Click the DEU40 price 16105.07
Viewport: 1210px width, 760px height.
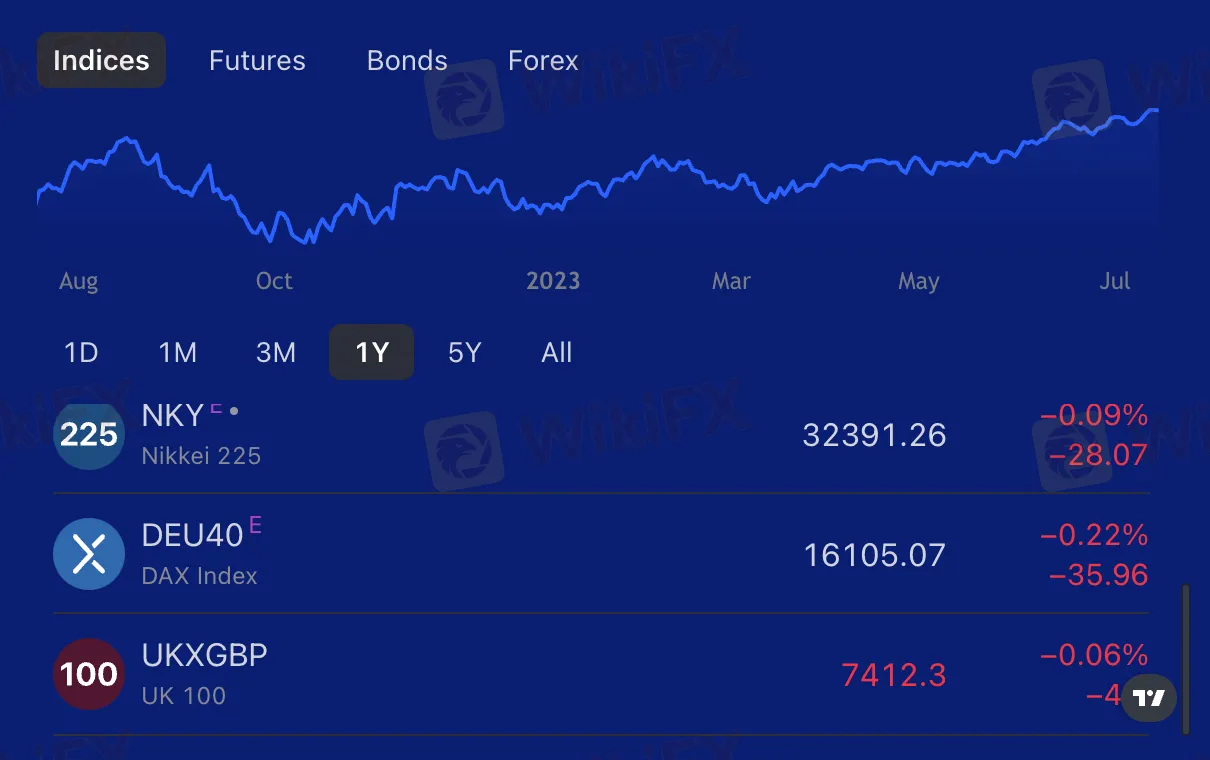tap(875, 555)
